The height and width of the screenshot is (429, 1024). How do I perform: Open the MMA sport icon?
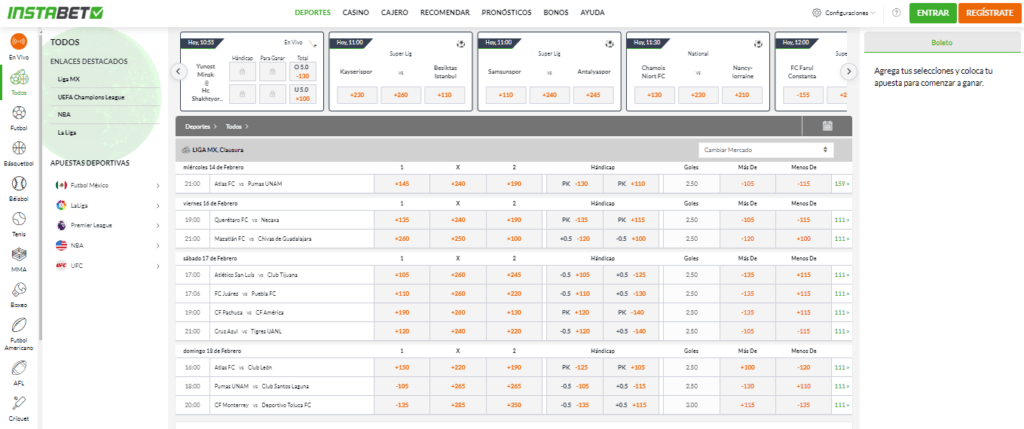point(18,256)
